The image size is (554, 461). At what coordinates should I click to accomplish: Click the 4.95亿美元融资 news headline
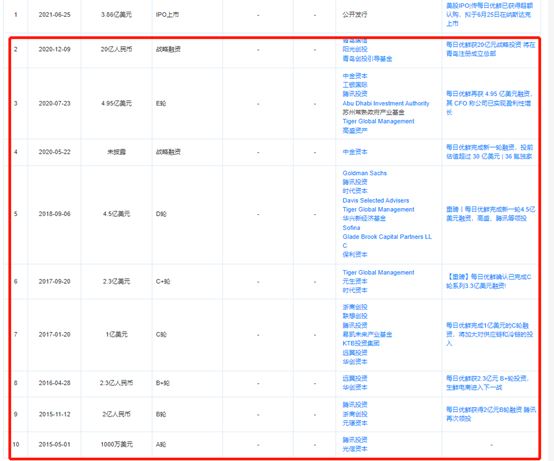pos(489,103)
